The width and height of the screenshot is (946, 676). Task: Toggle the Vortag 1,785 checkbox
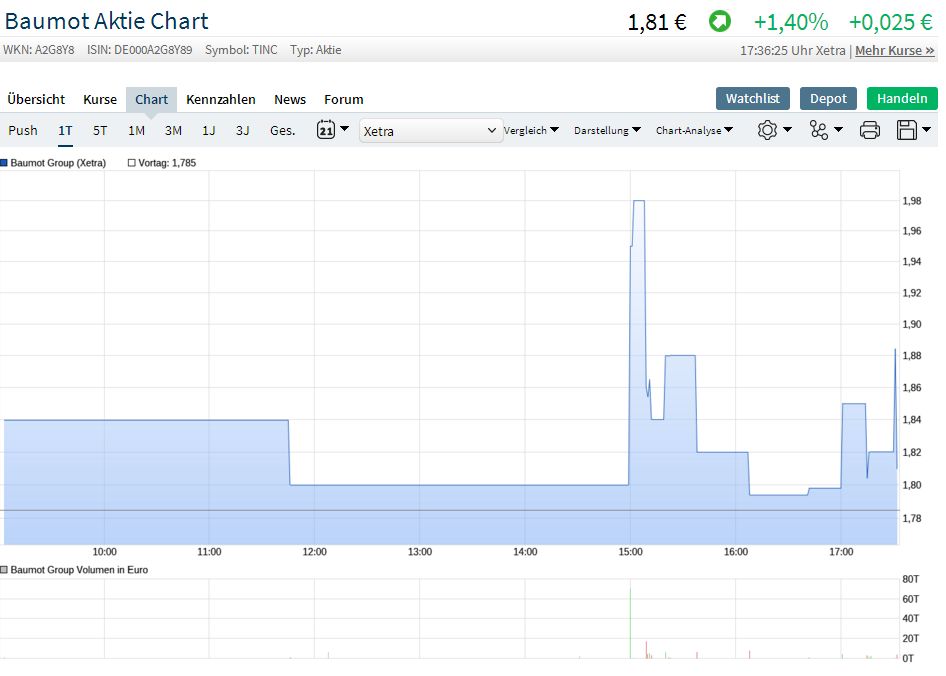[132, 163]
